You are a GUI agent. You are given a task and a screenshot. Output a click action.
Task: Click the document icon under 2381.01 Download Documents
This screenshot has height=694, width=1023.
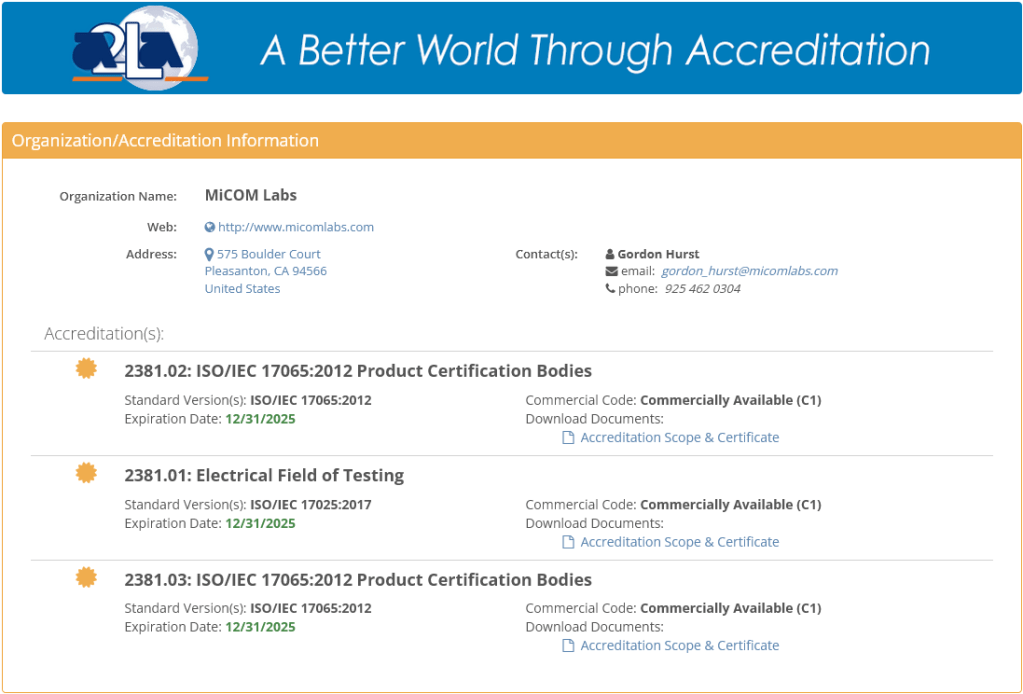coord(567,541)
